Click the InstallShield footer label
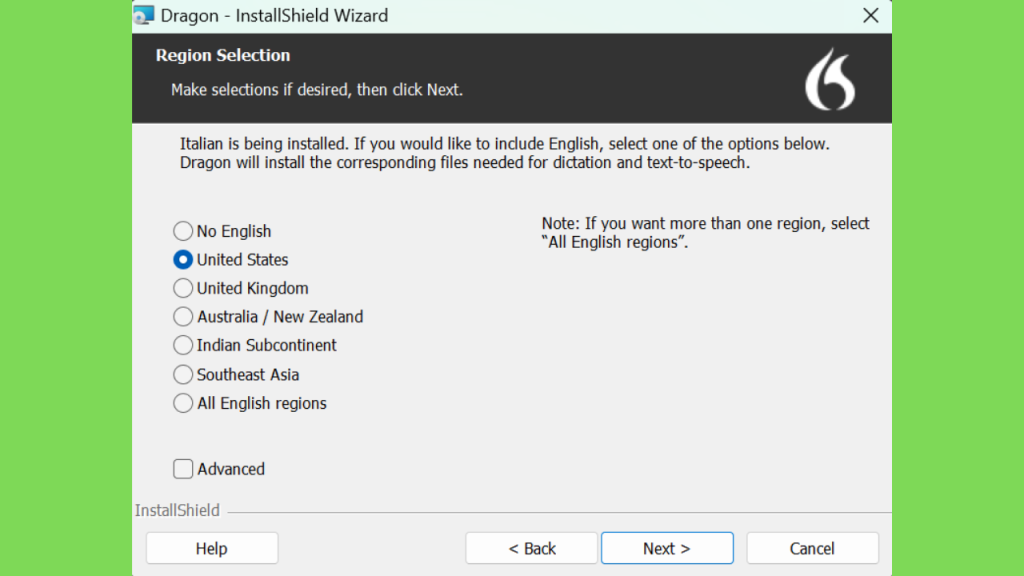 177,510
